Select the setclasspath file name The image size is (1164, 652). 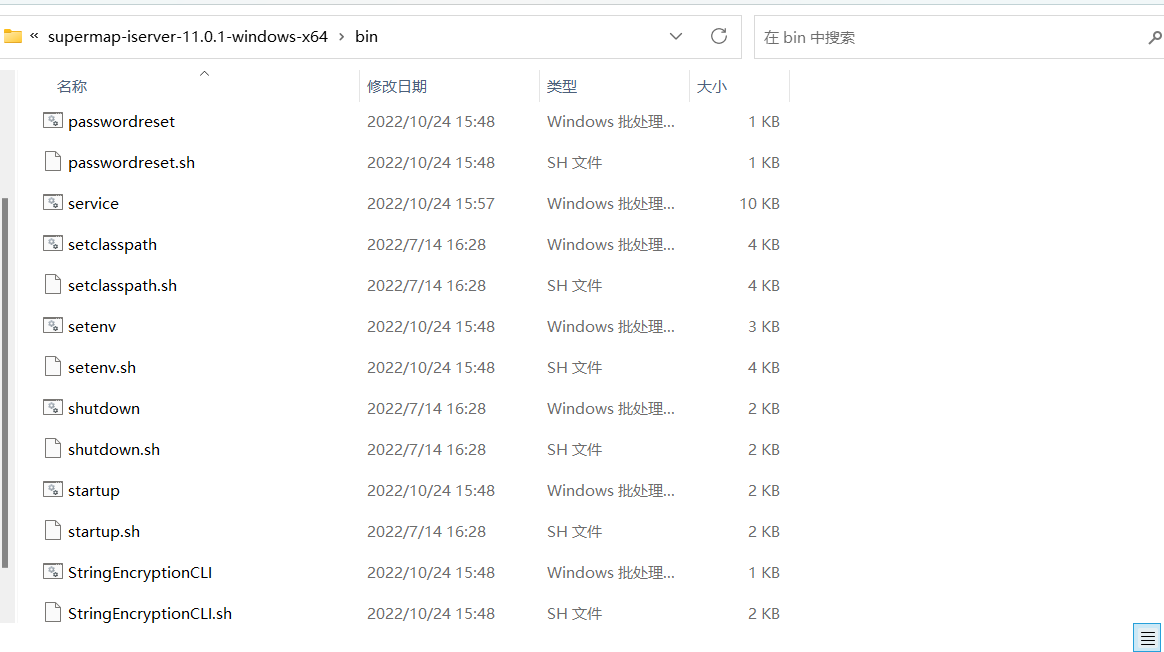113,244
